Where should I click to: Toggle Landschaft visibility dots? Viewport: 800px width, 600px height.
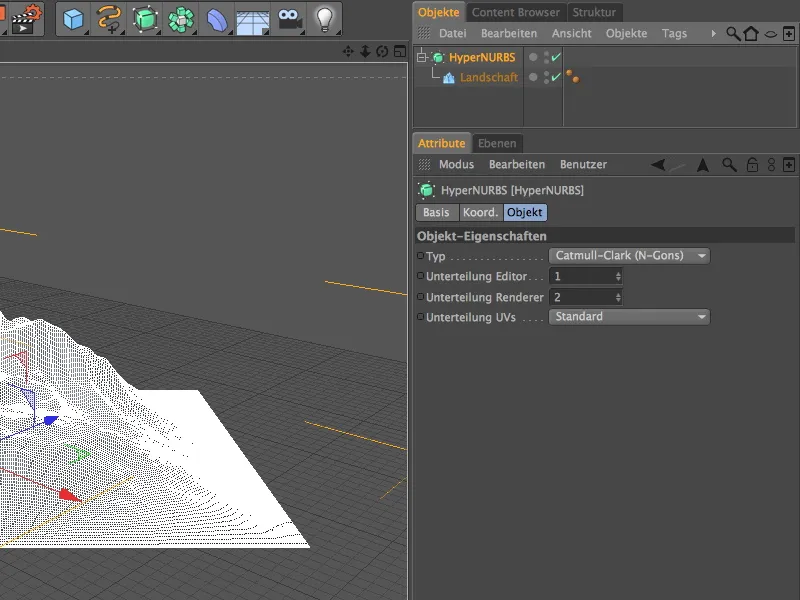pos(546,77)
